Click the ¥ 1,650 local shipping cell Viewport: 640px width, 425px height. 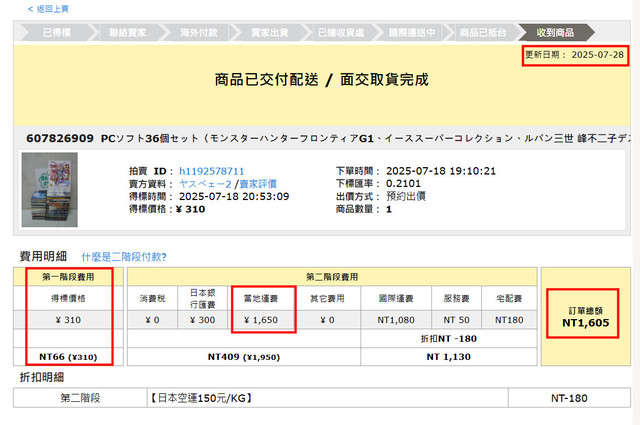[x=261, y=320]
